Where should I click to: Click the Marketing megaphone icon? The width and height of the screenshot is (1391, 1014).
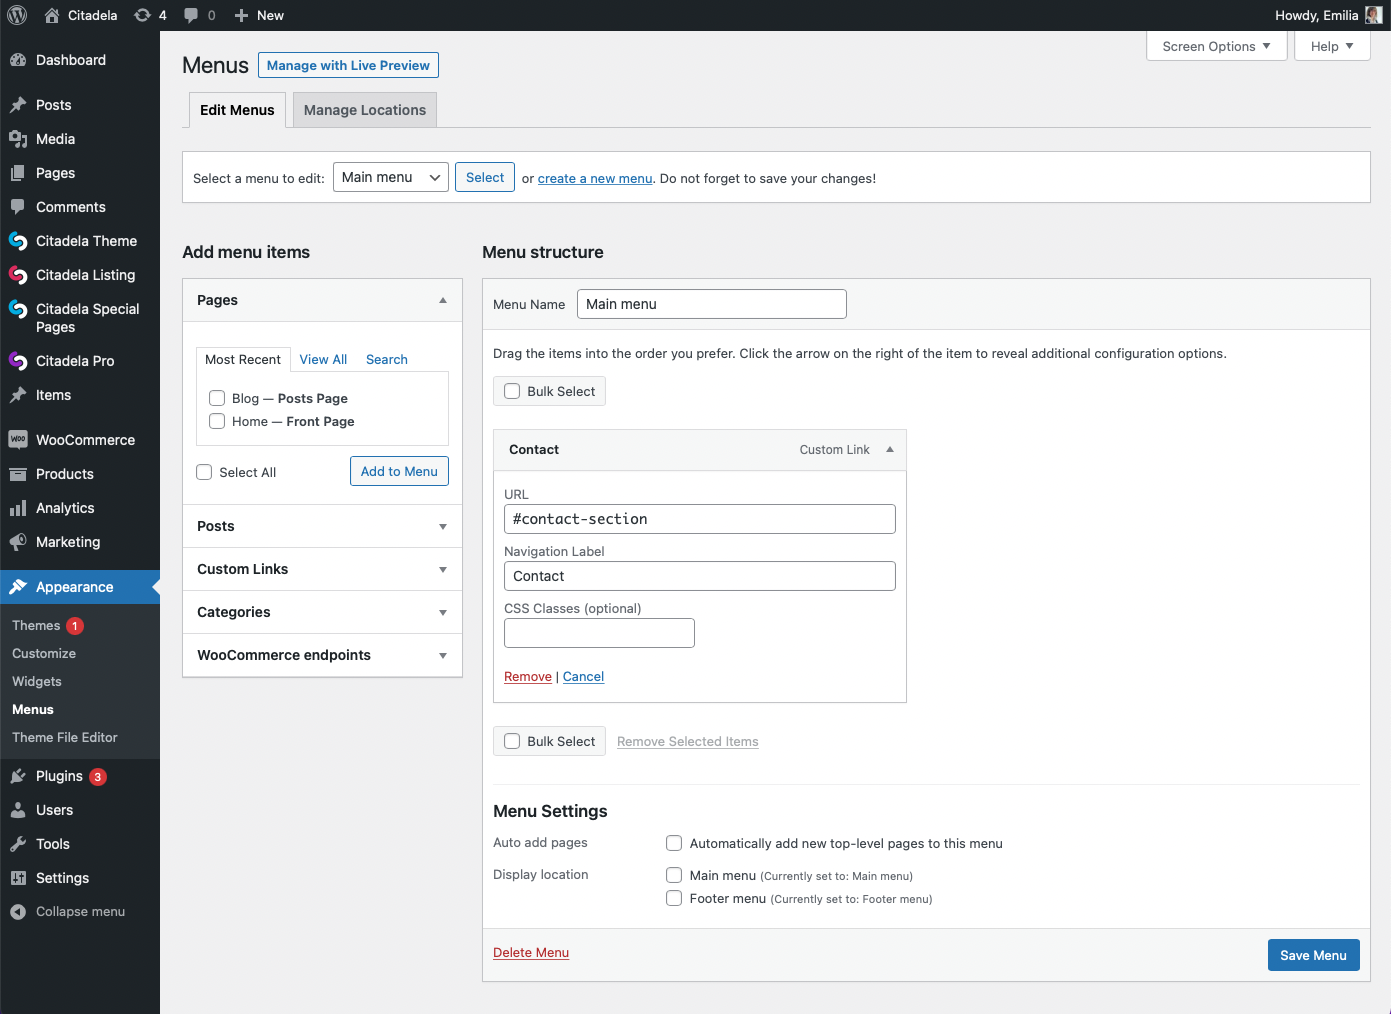(18, 542)
